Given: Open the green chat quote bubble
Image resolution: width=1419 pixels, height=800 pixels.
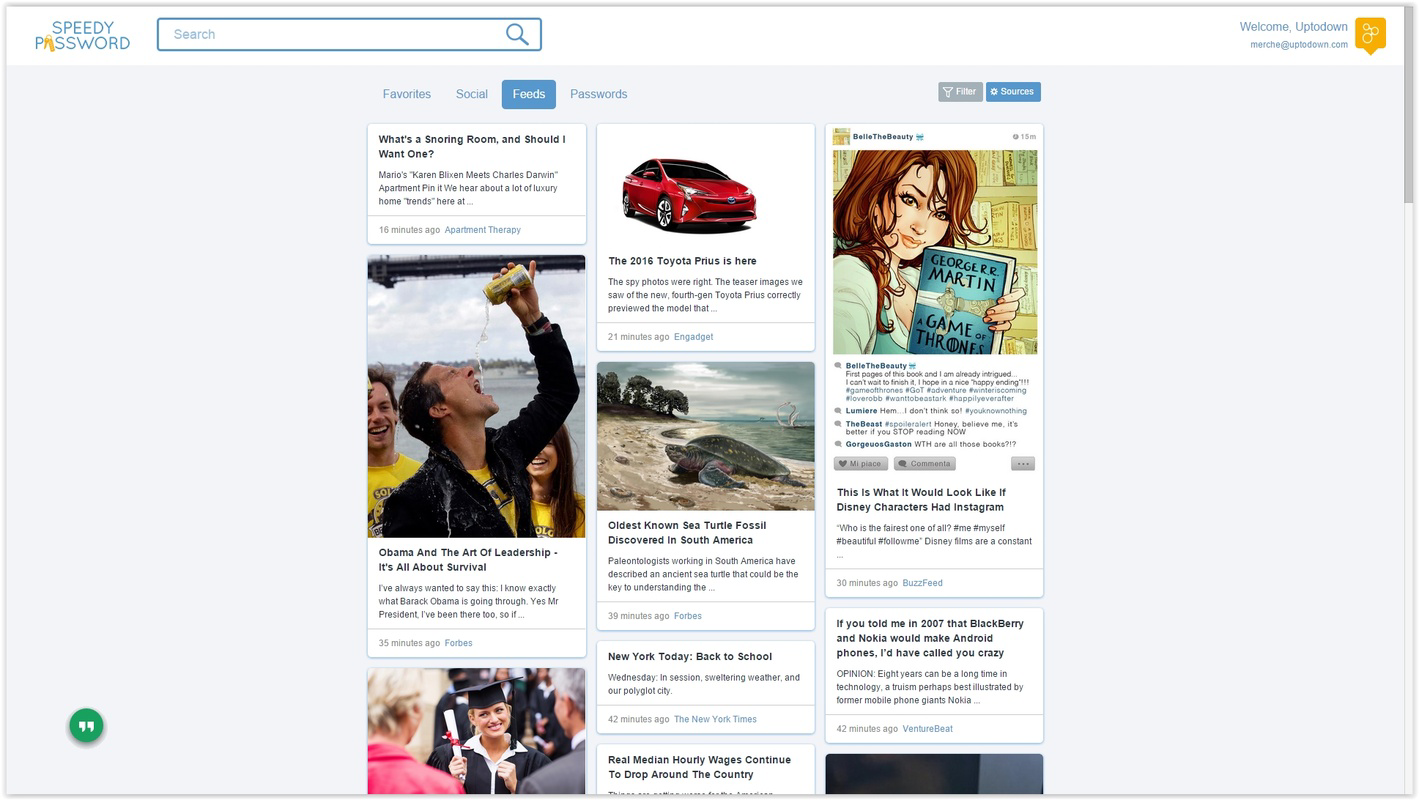Looking at the screenshot, I should pyautogui.click(x=86, y=726).
